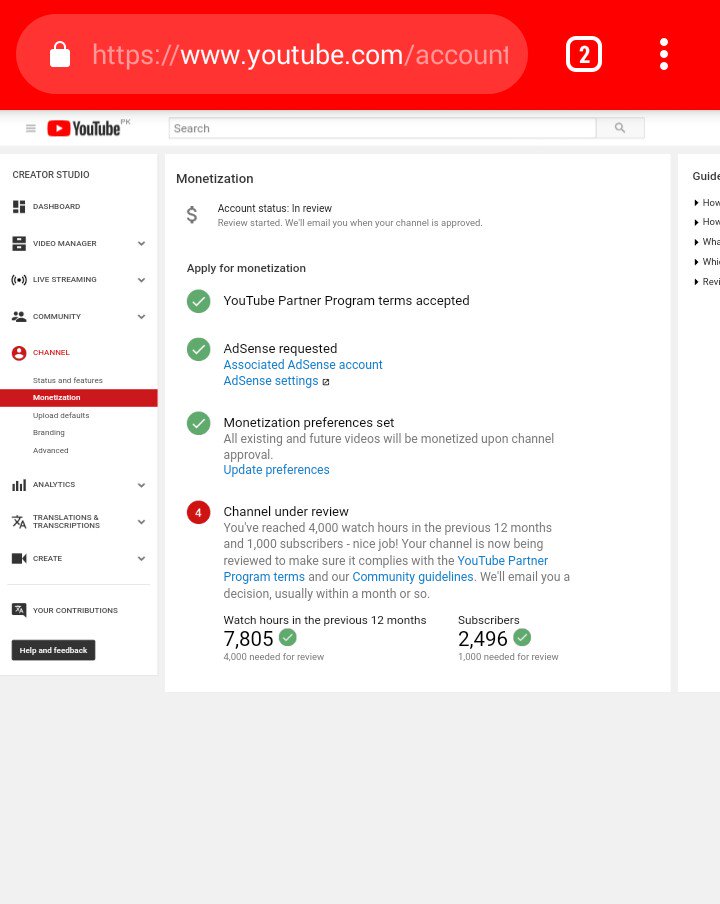Open Advanced under Channel
Image resolution: width=720 pixels, height=904 pixels.
tap(51, 450)
